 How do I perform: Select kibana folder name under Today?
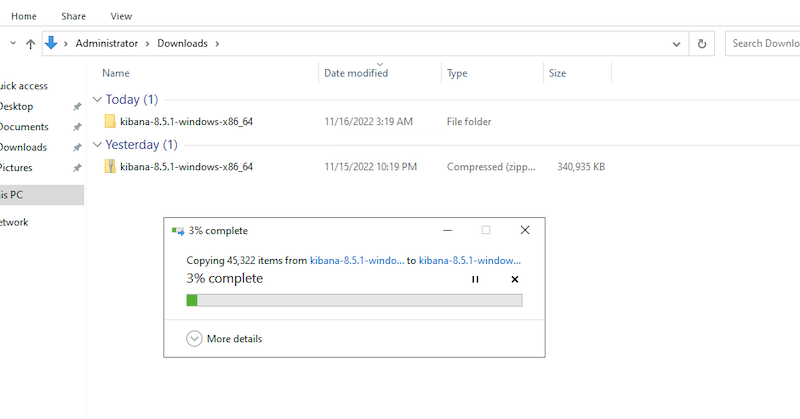click(x=187, y=121)
